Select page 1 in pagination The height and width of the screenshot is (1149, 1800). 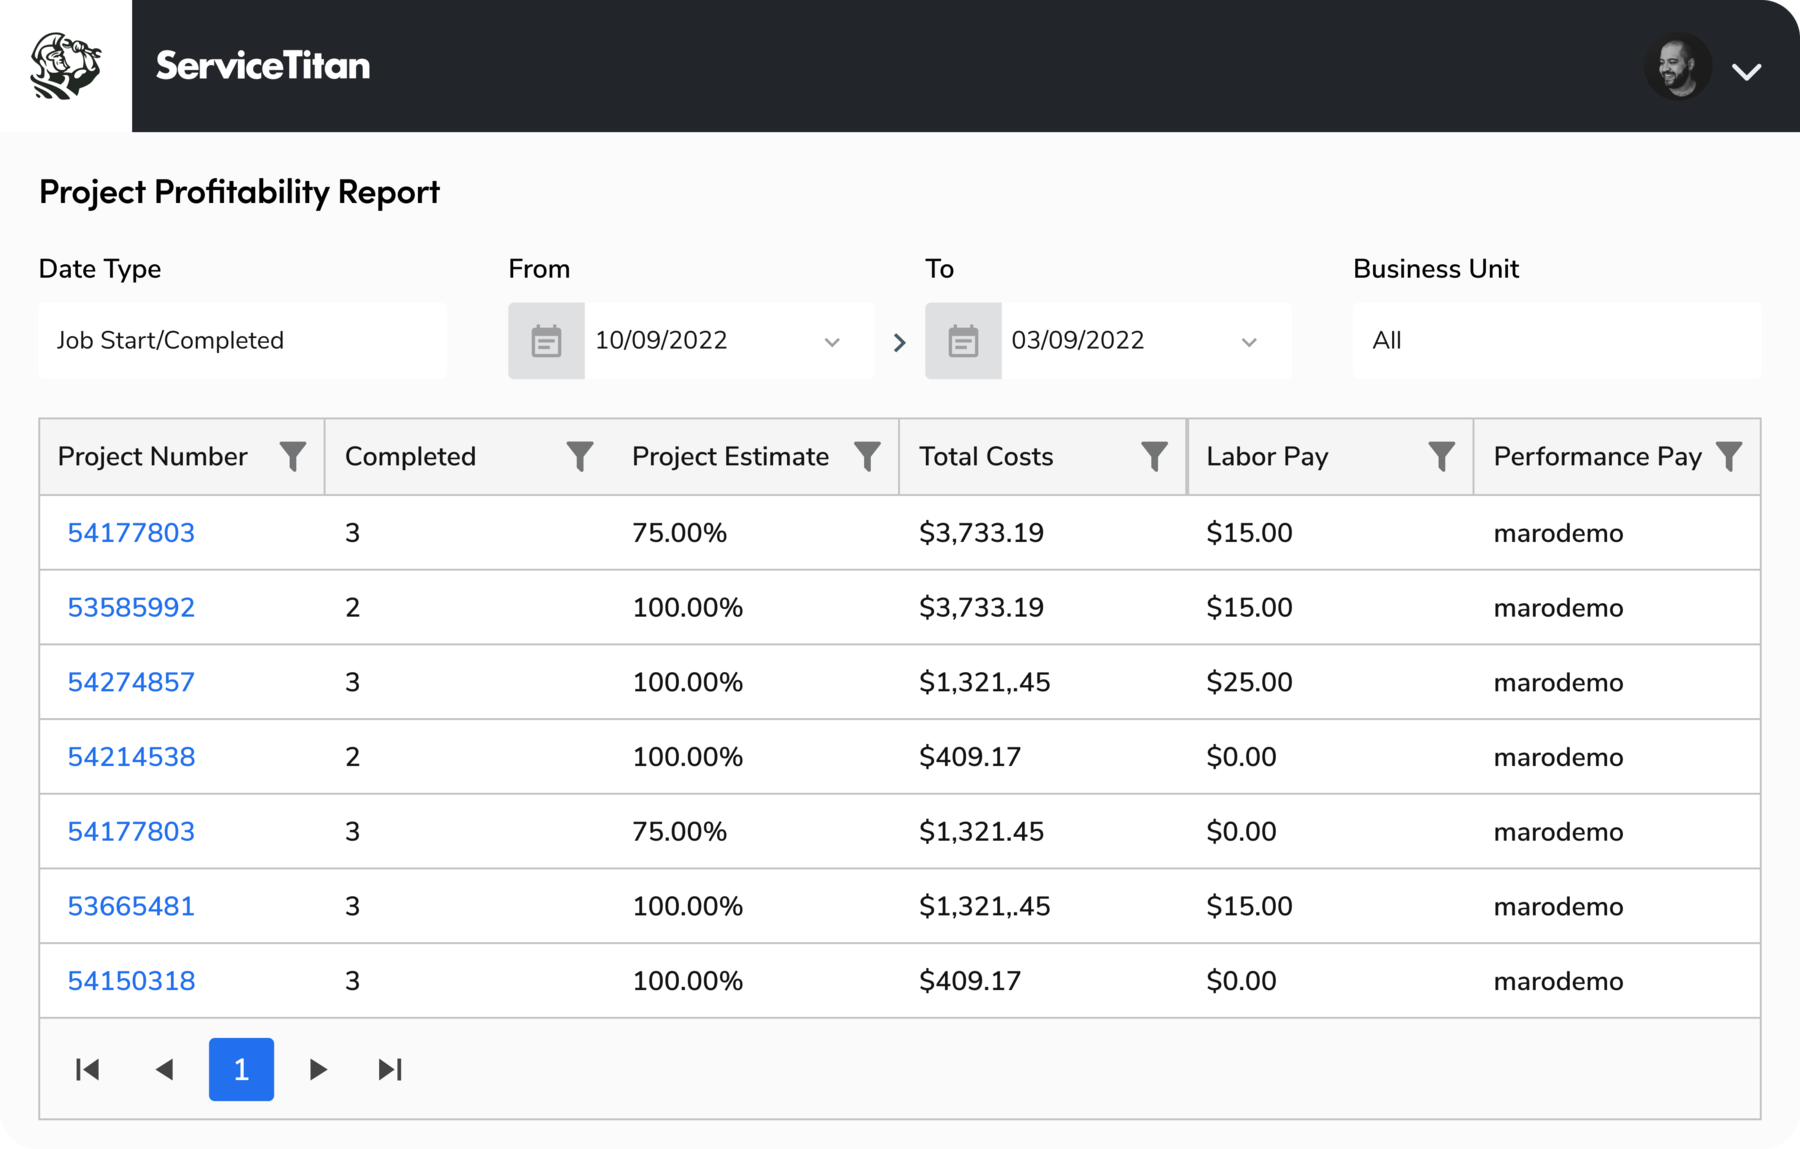[241, 1069]
